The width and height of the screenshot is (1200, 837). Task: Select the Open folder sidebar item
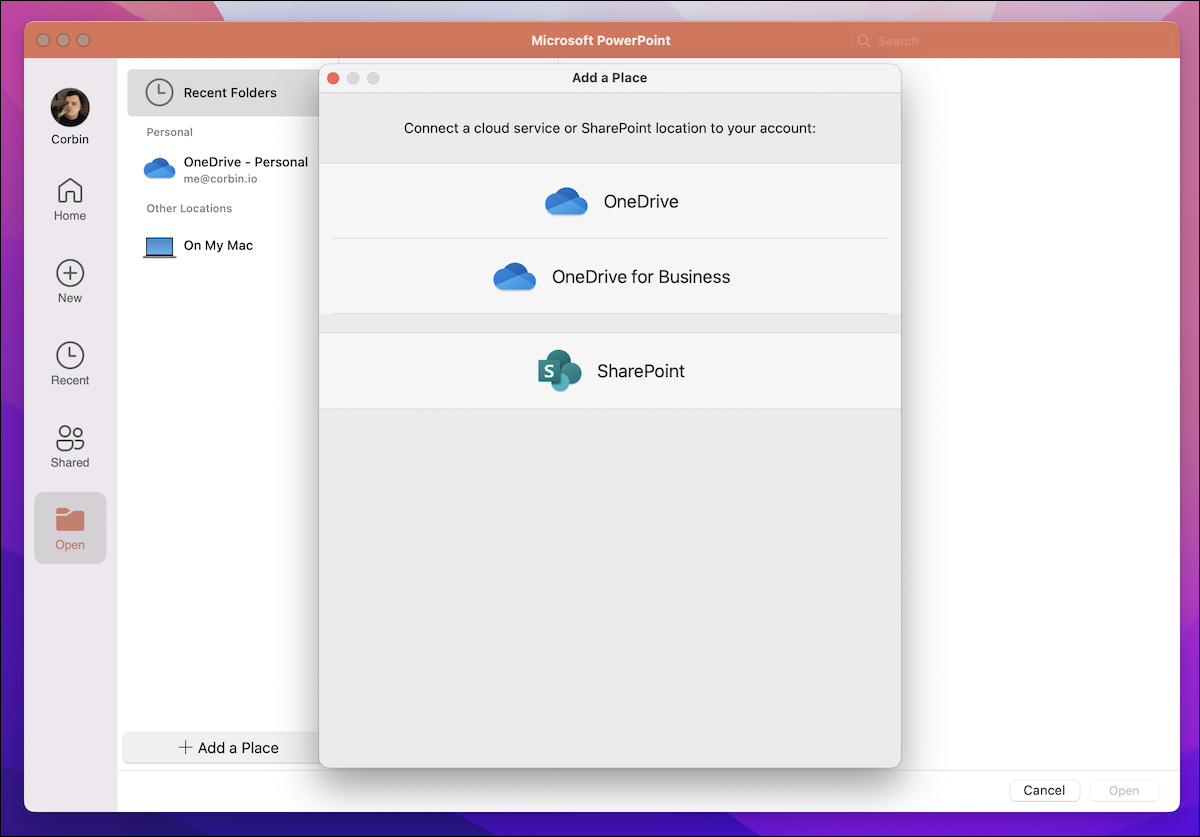point(70,528)
